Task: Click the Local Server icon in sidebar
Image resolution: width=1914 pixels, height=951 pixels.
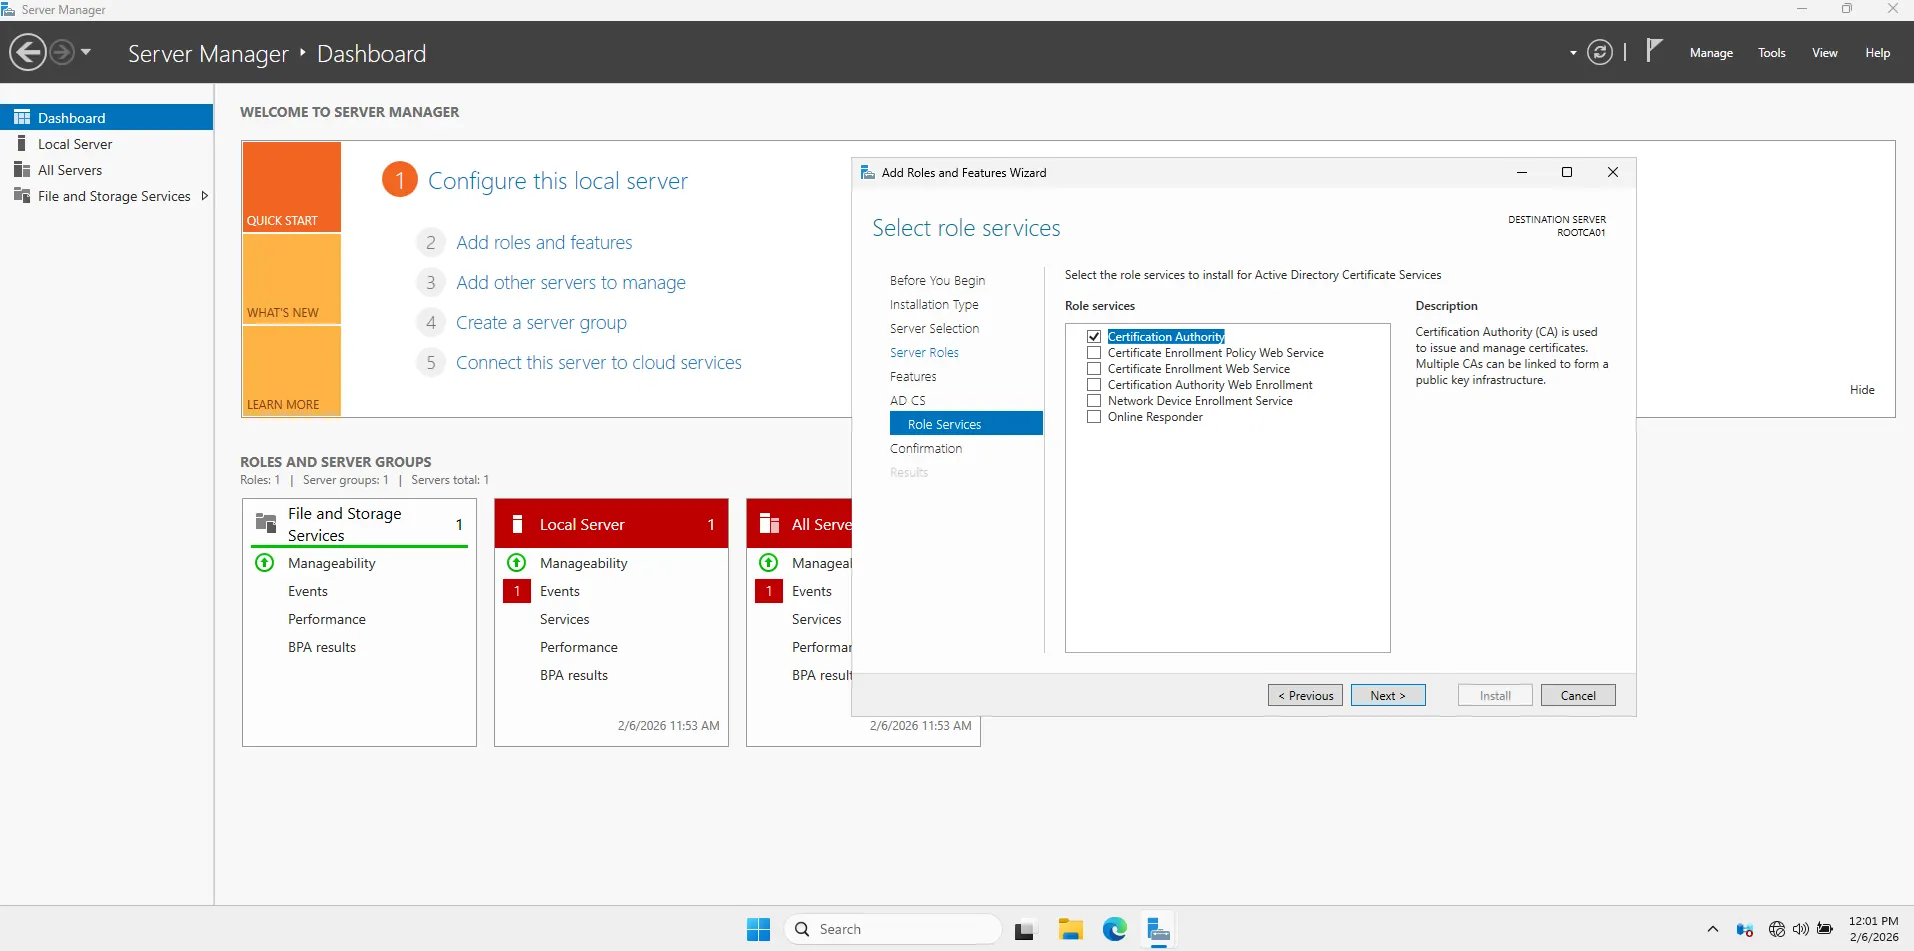Action: click(22, 144)
